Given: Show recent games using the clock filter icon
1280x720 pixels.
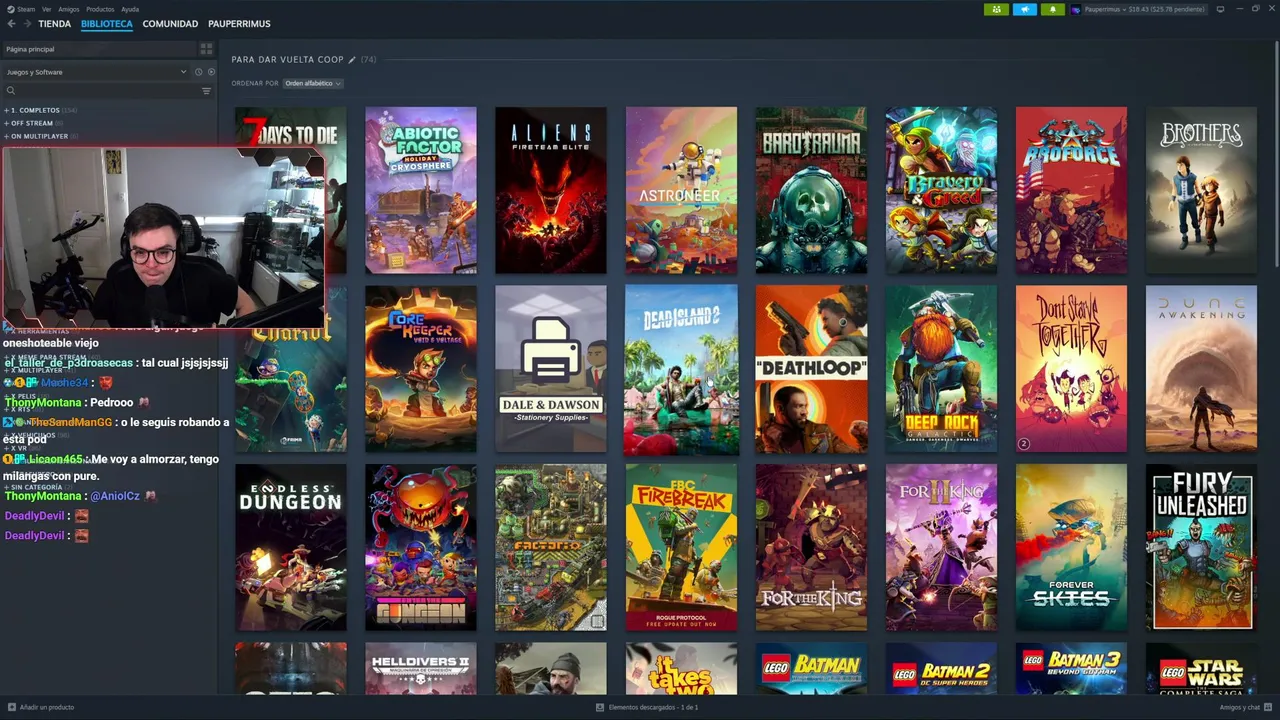Looking at the screenshot, I should point(198,72).
